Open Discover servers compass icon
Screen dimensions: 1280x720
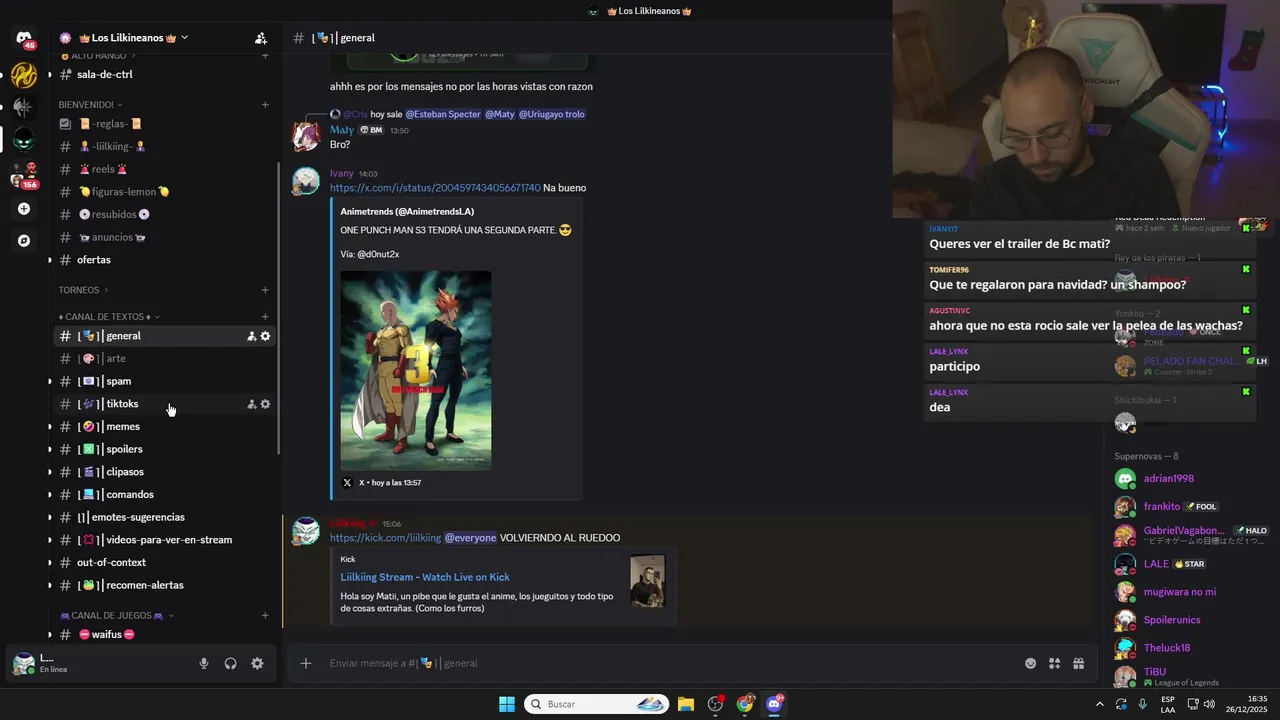click(x=24, y=241)
